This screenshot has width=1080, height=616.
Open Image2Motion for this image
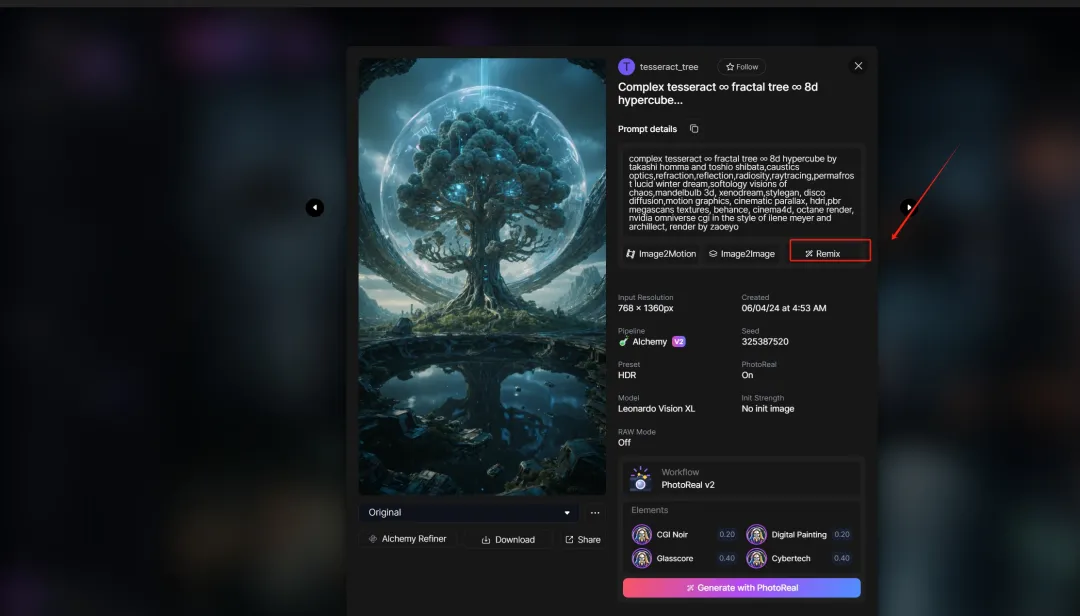tap(661, 254)
